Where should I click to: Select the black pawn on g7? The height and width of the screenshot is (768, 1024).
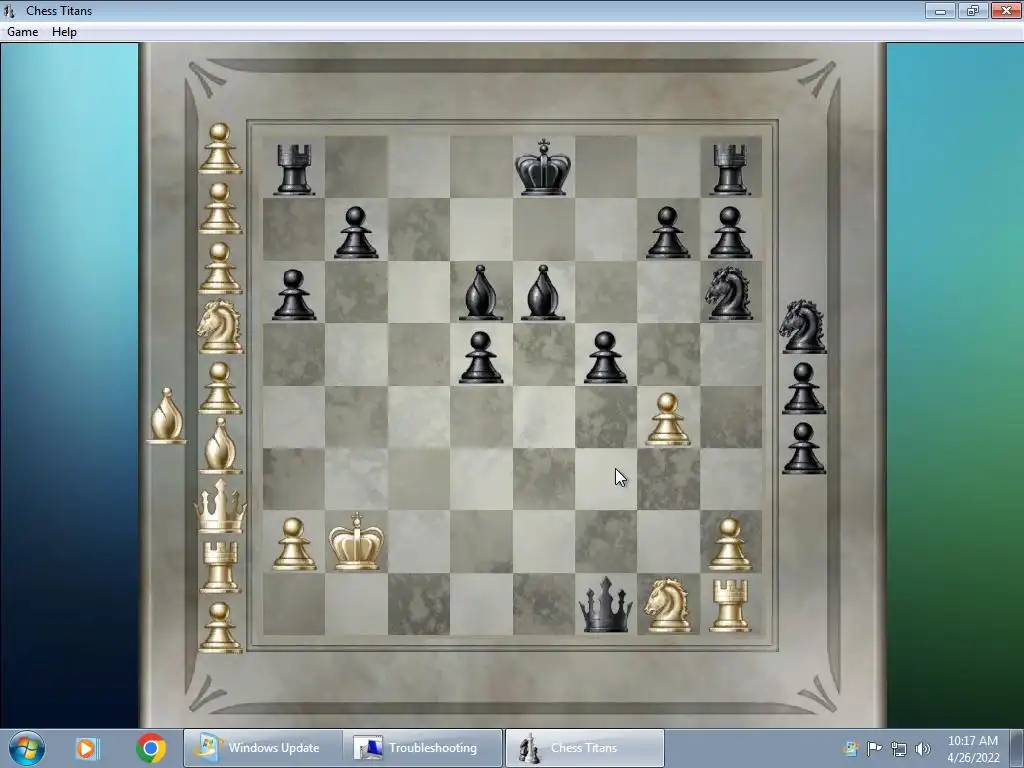pos(667,232)
